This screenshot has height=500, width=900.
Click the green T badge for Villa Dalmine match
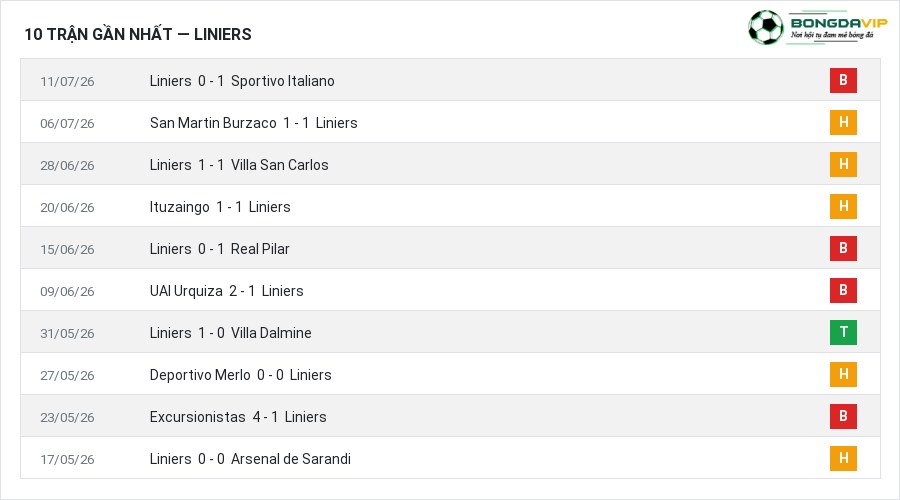tap(843, 332)
